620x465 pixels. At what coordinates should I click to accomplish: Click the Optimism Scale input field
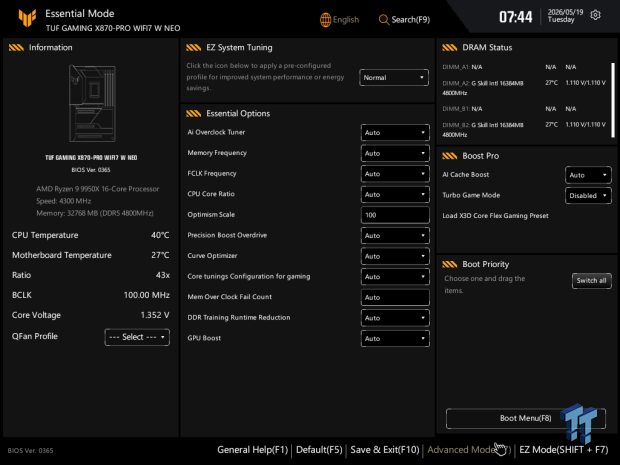click(x=395, y=215)
